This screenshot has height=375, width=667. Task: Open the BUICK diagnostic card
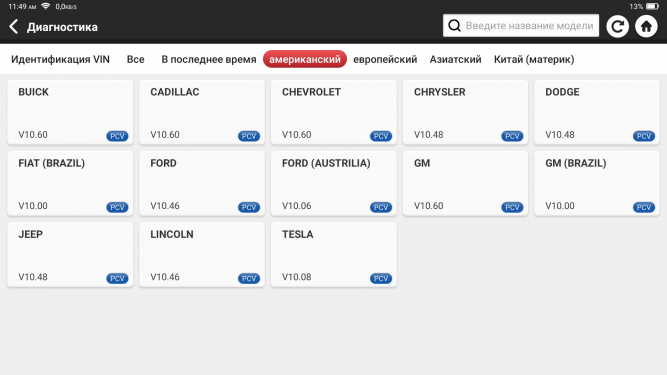[70, 112]
